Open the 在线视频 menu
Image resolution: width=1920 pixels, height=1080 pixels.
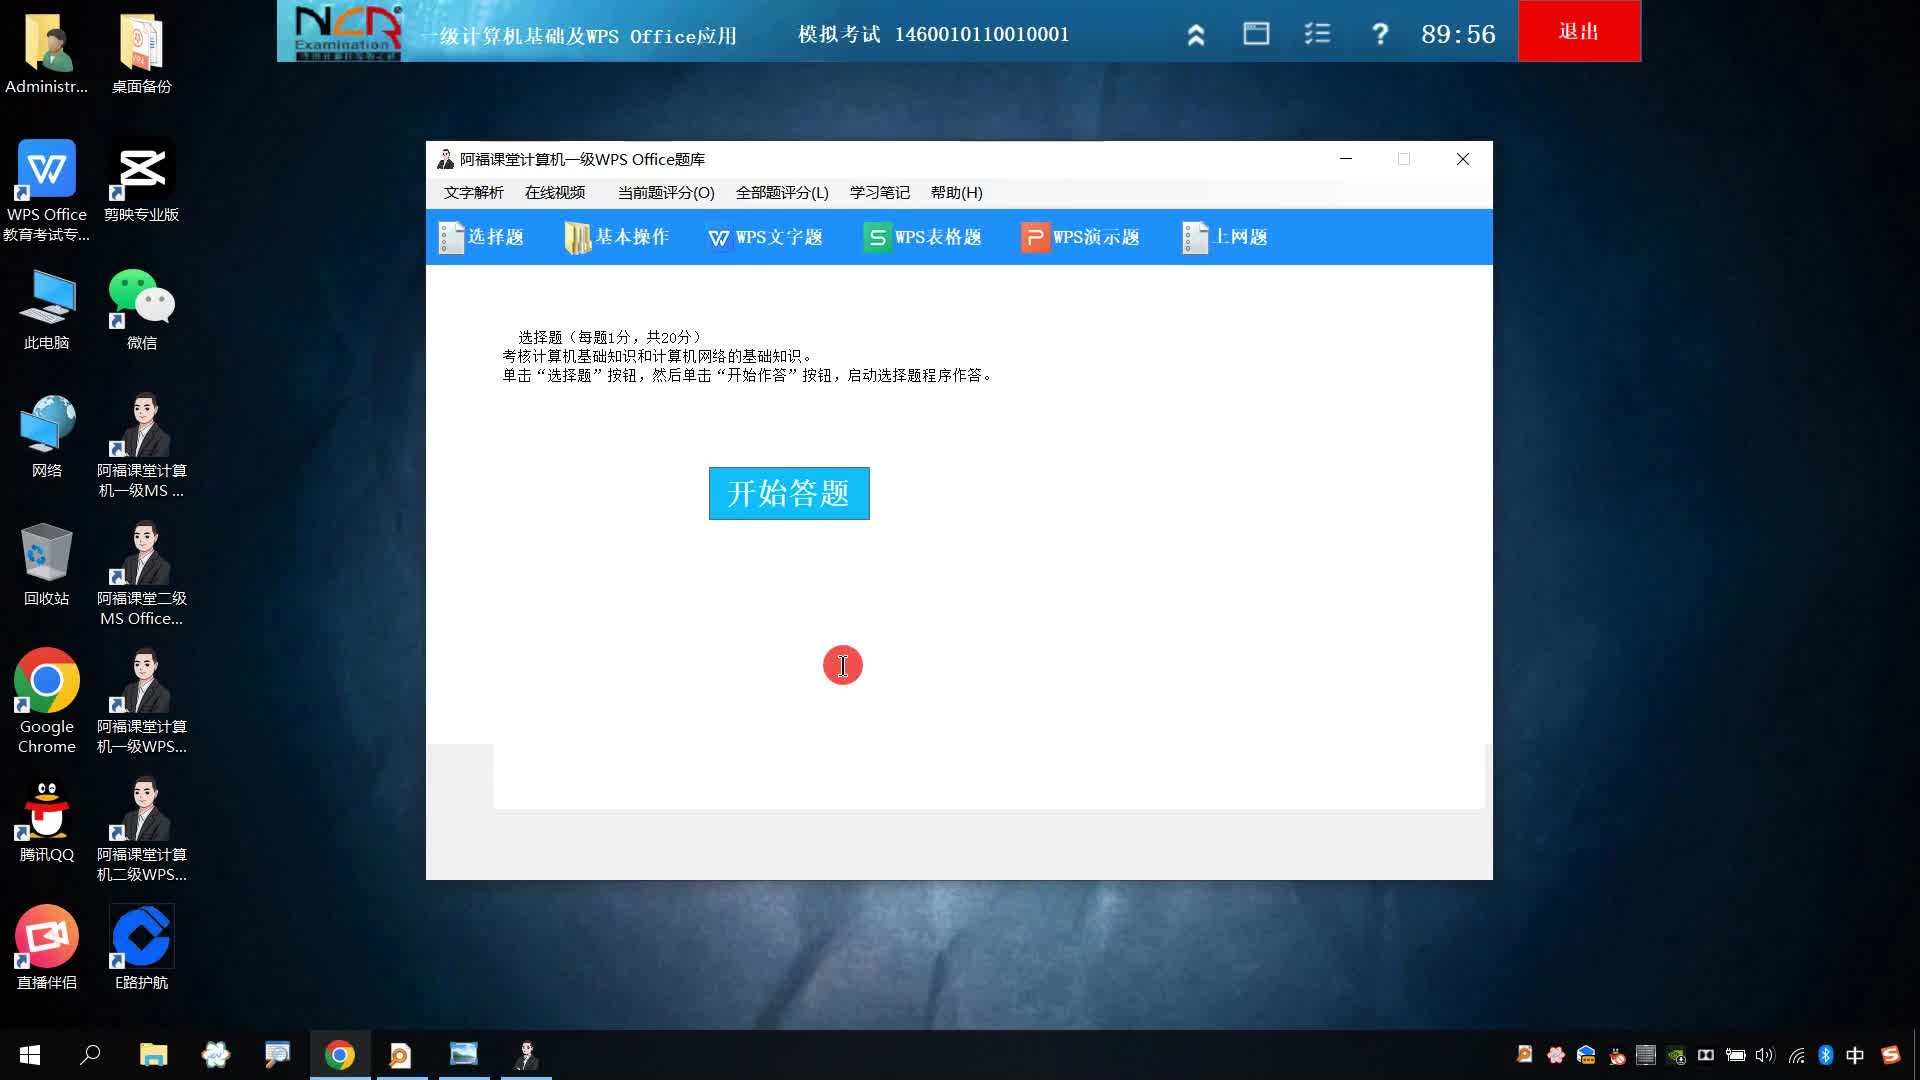pos(555,193)
